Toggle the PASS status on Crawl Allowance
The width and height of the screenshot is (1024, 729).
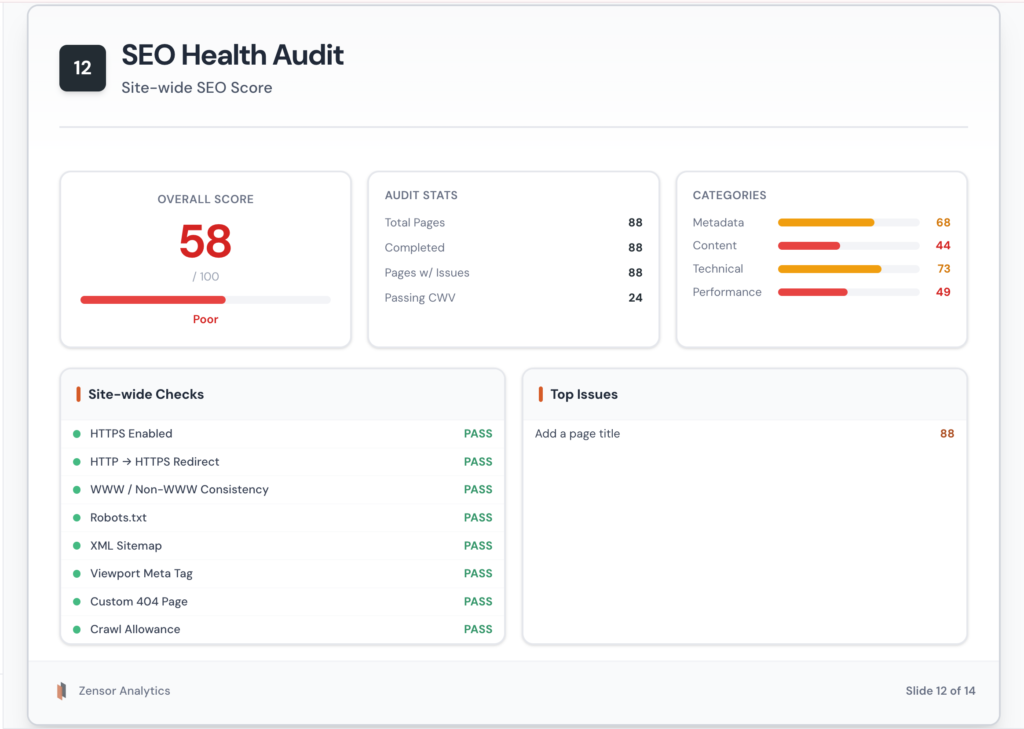478,629
